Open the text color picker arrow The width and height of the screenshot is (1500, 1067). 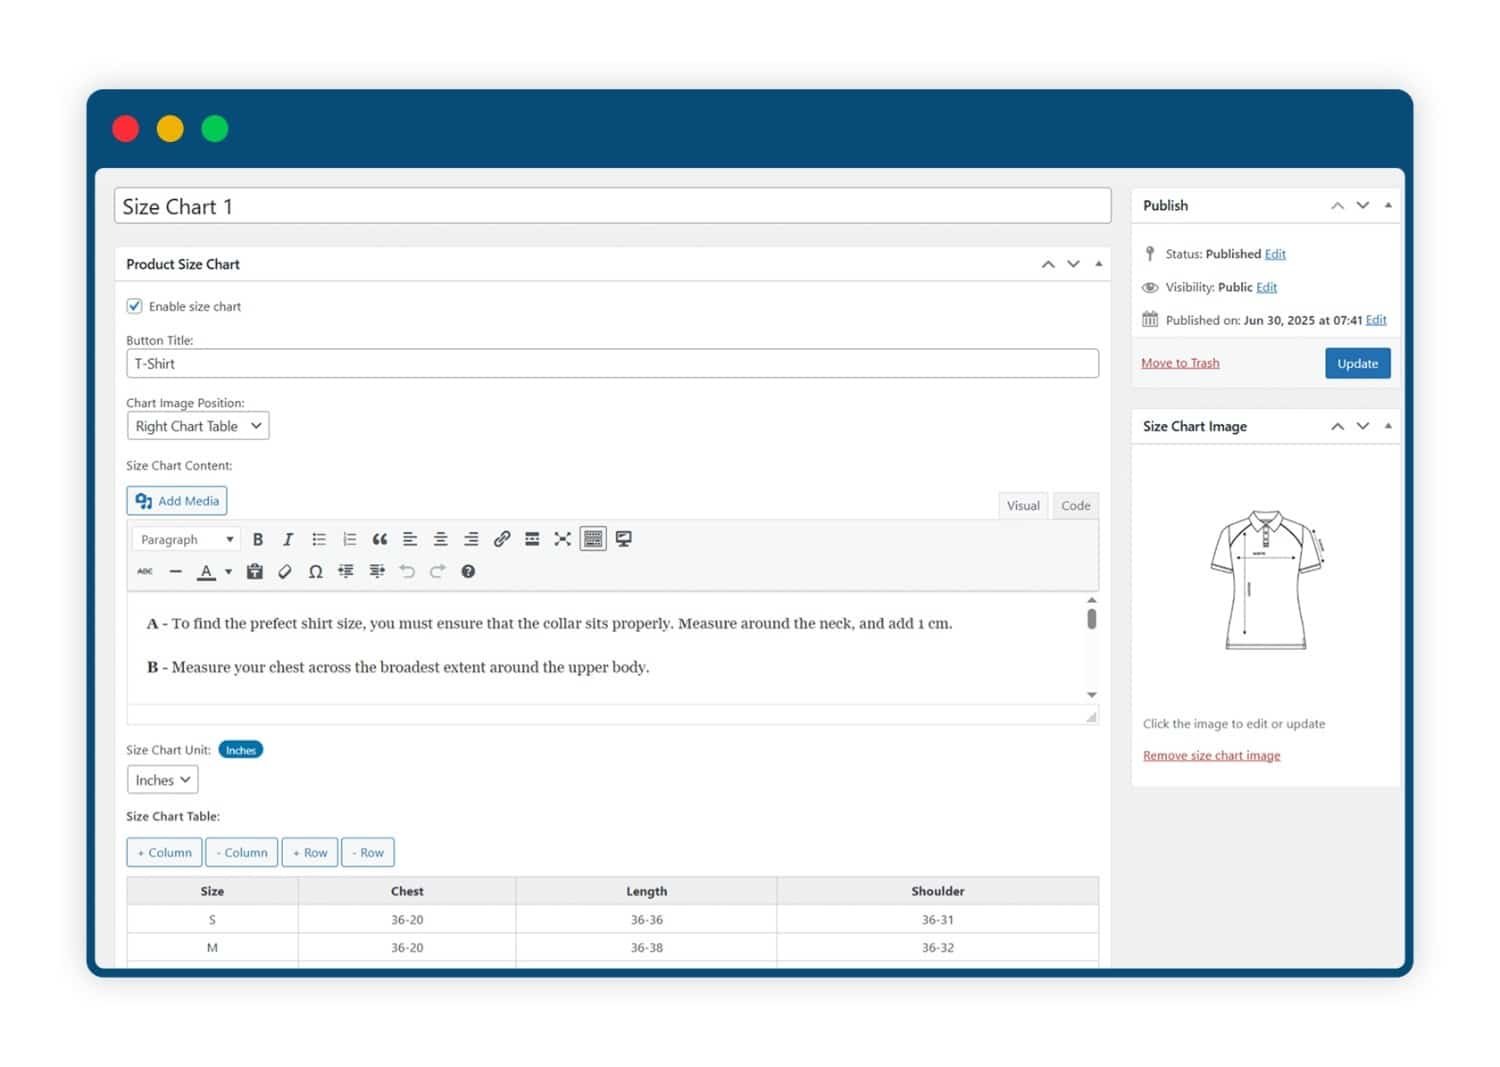coord(229,571)
